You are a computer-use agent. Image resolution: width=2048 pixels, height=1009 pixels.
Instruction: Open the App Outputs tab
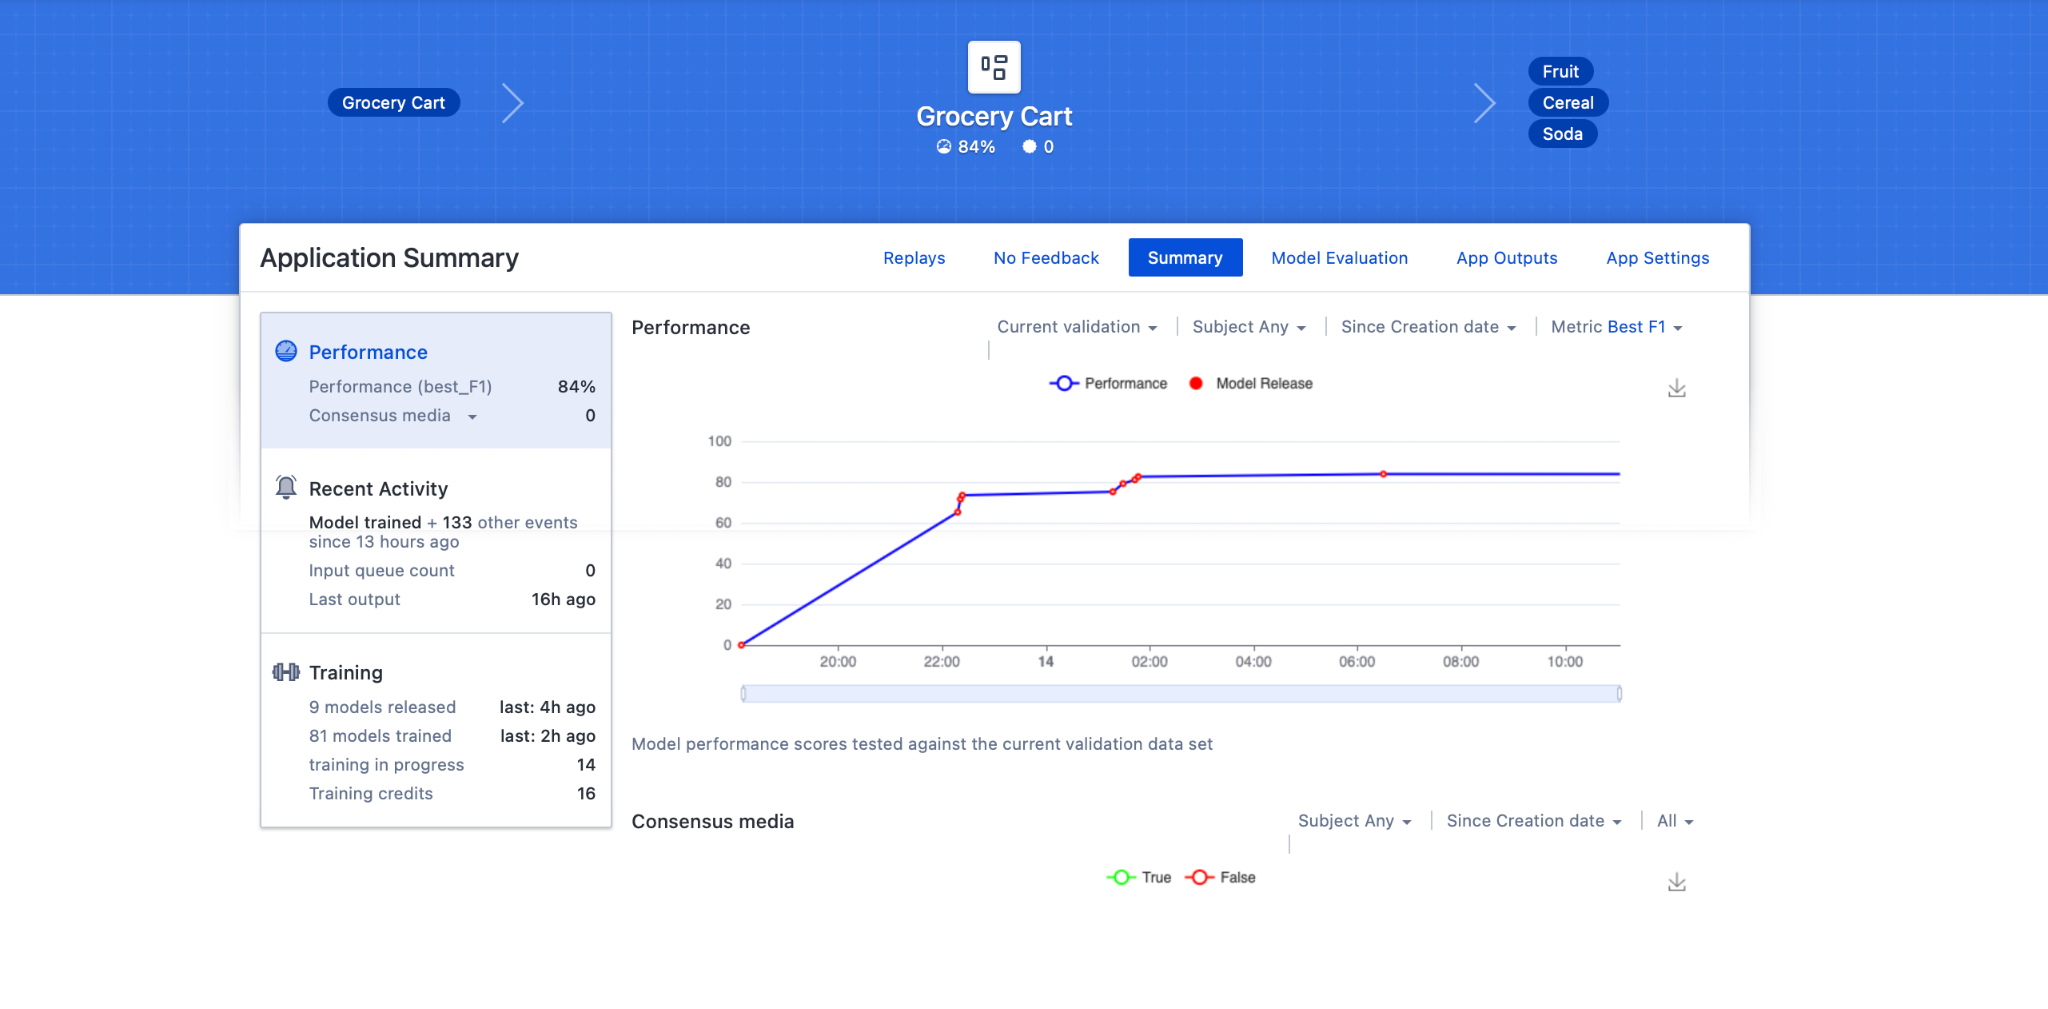(1506, 258)
